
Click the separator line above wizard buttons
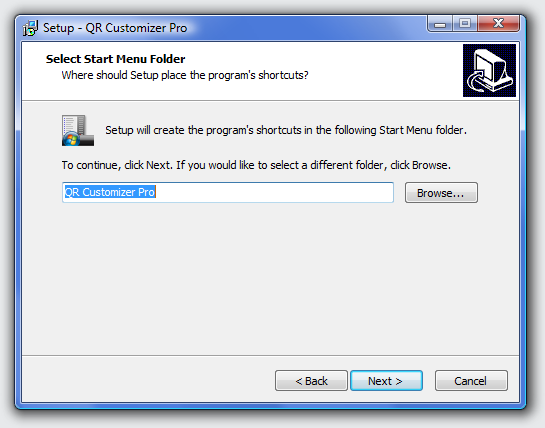(270, 355)
